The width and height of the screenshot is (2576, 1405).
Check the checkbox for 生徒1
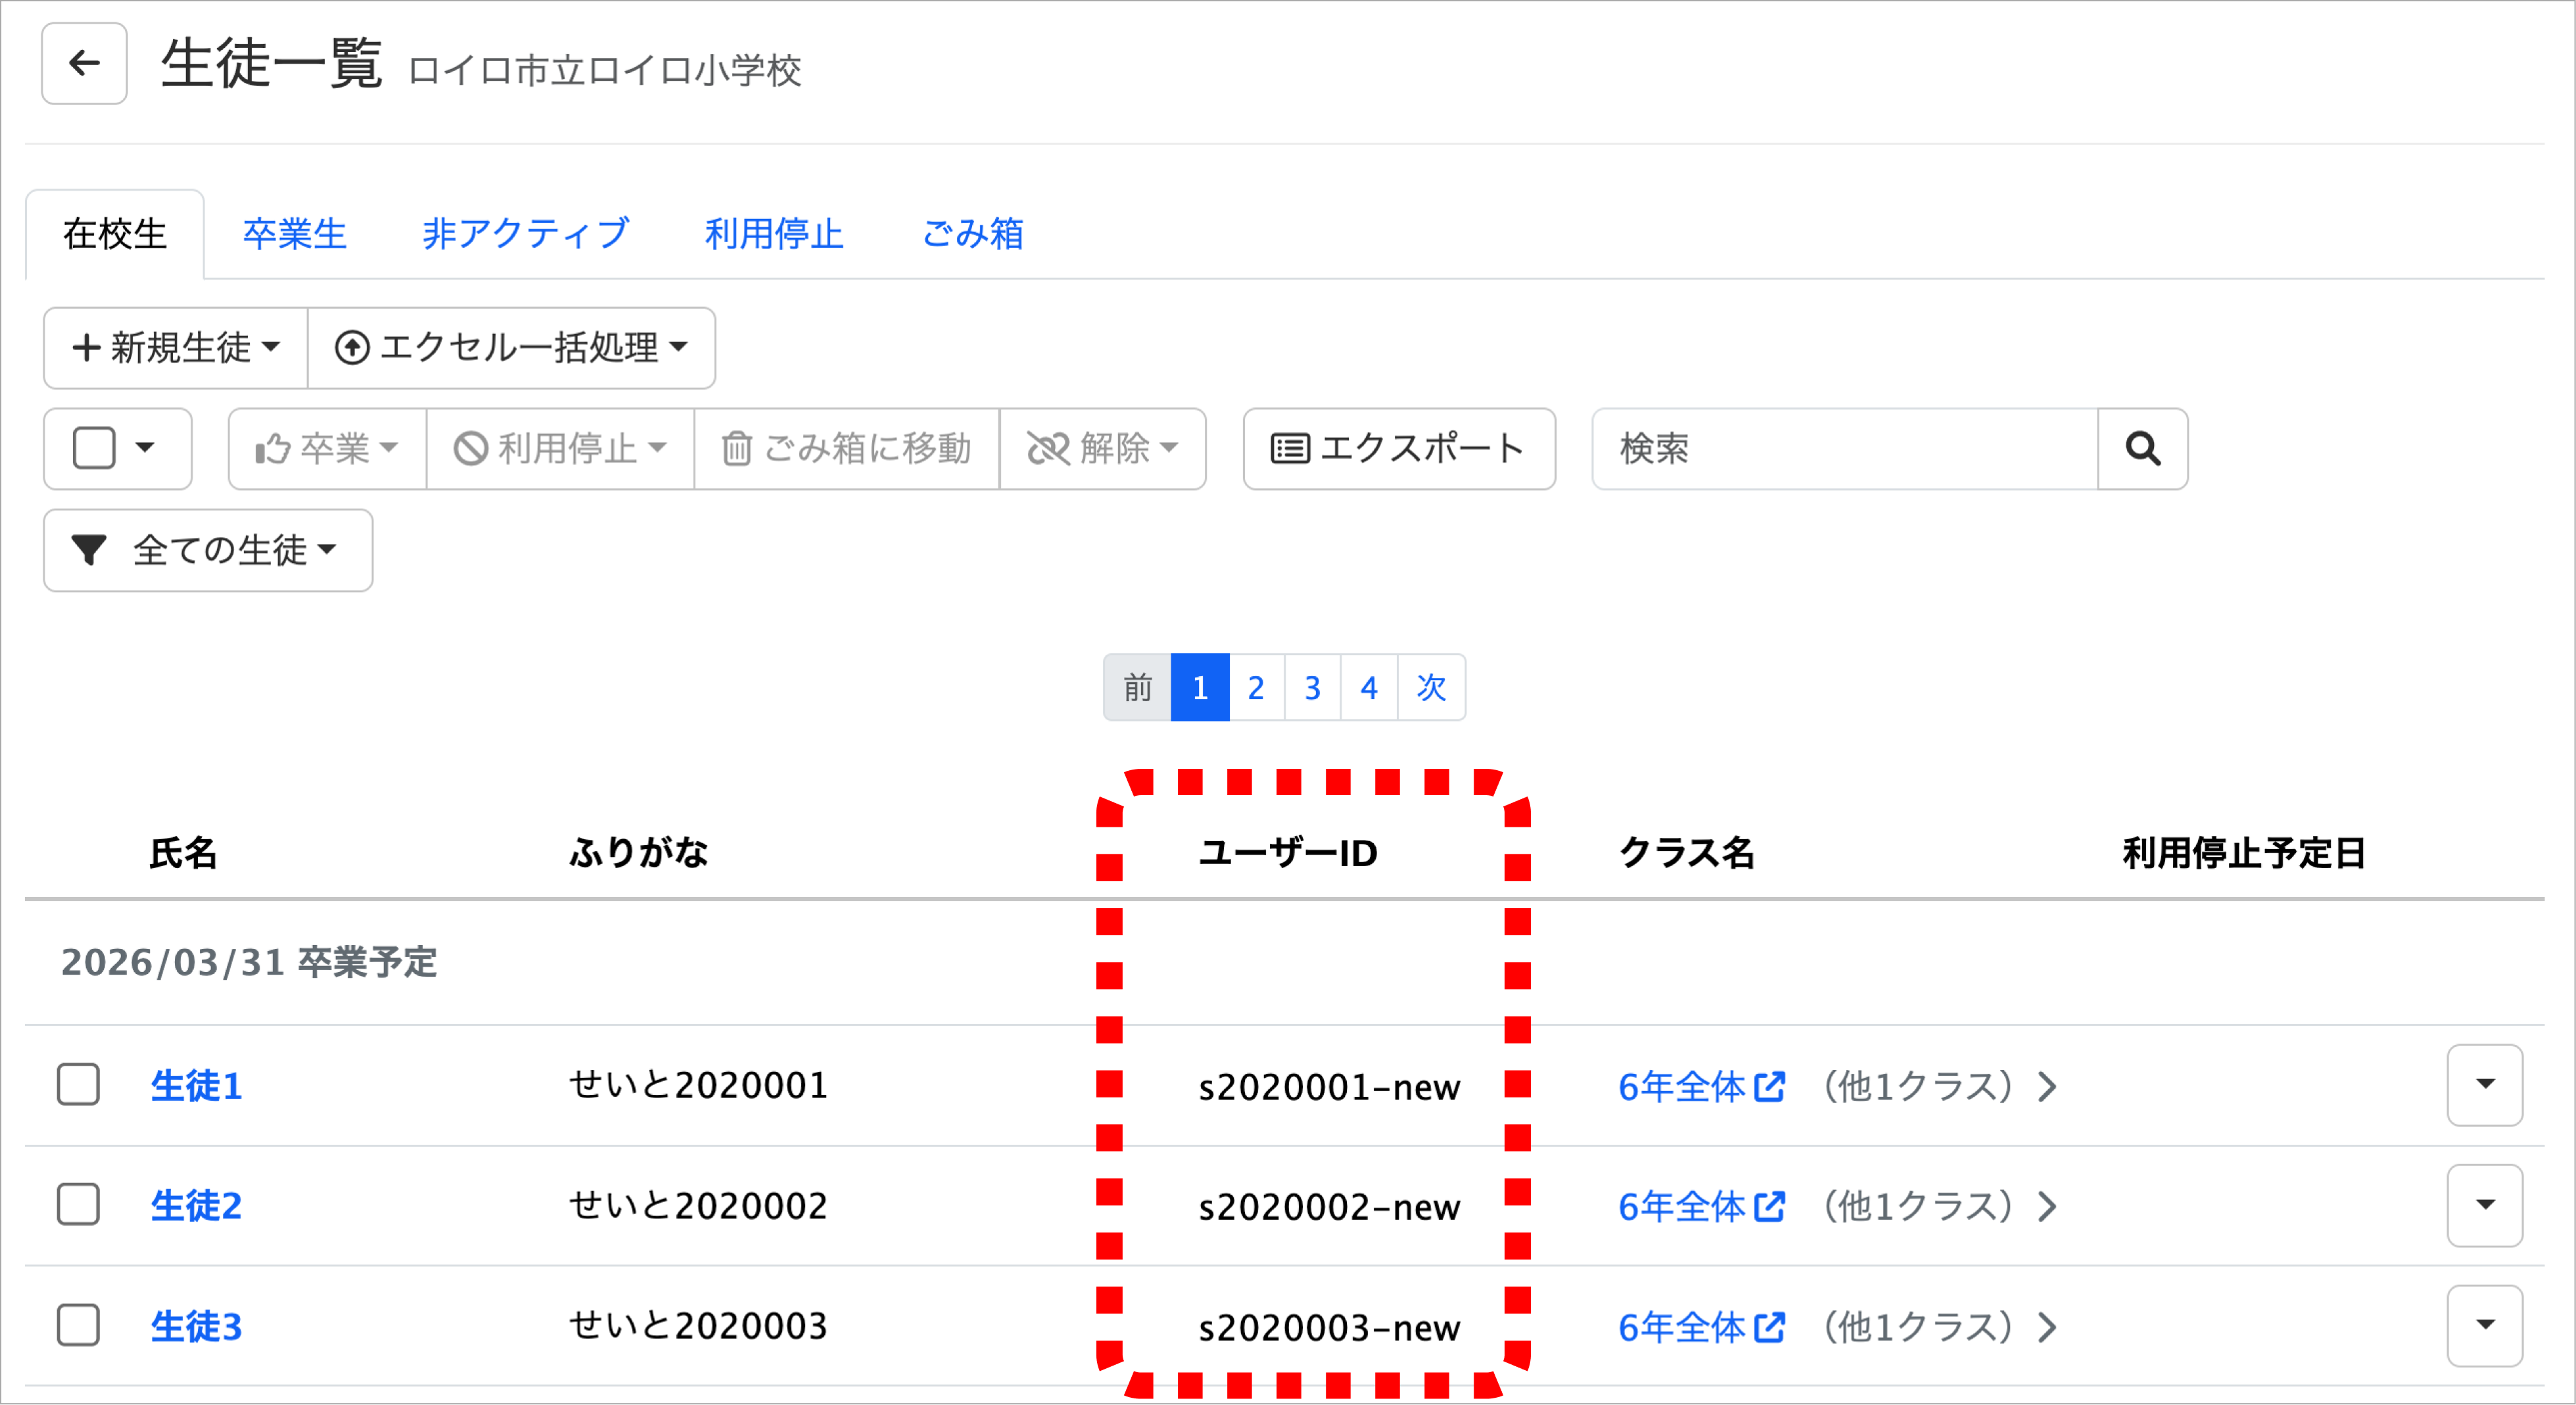[x=78, y=1085]
